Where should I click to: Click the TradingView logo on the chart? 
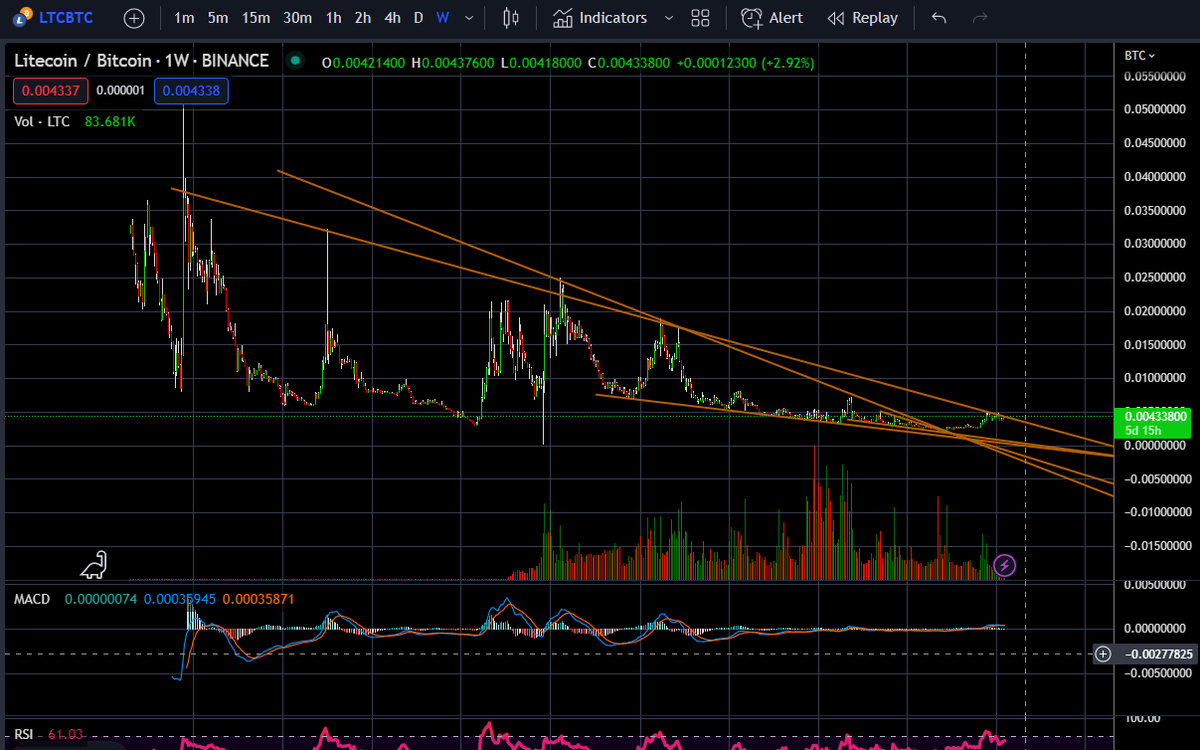pos(93,565)
